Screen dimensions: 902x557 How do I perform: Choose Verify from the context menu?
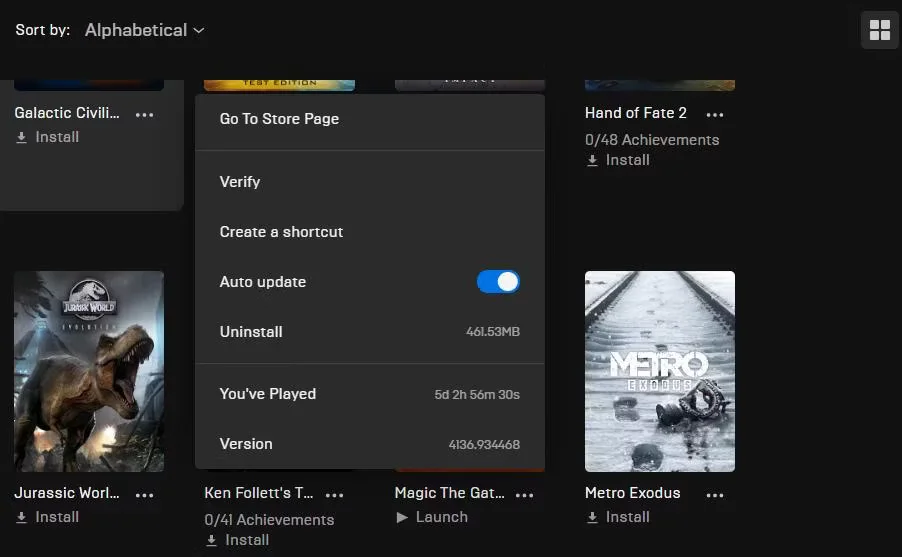[370, 182]
